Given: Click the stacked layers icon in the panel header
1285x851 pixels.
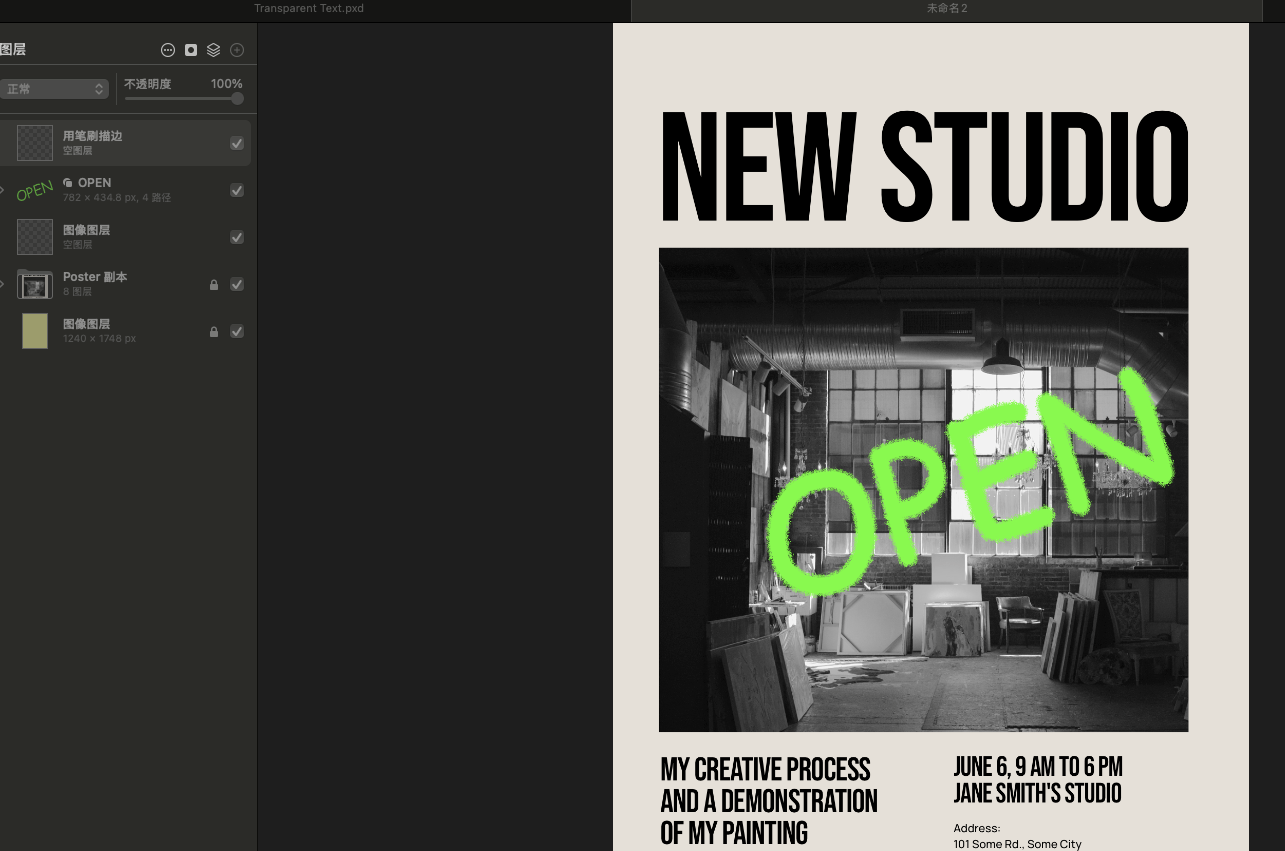Looking at the screenshot, I should (x=214, y=50).
